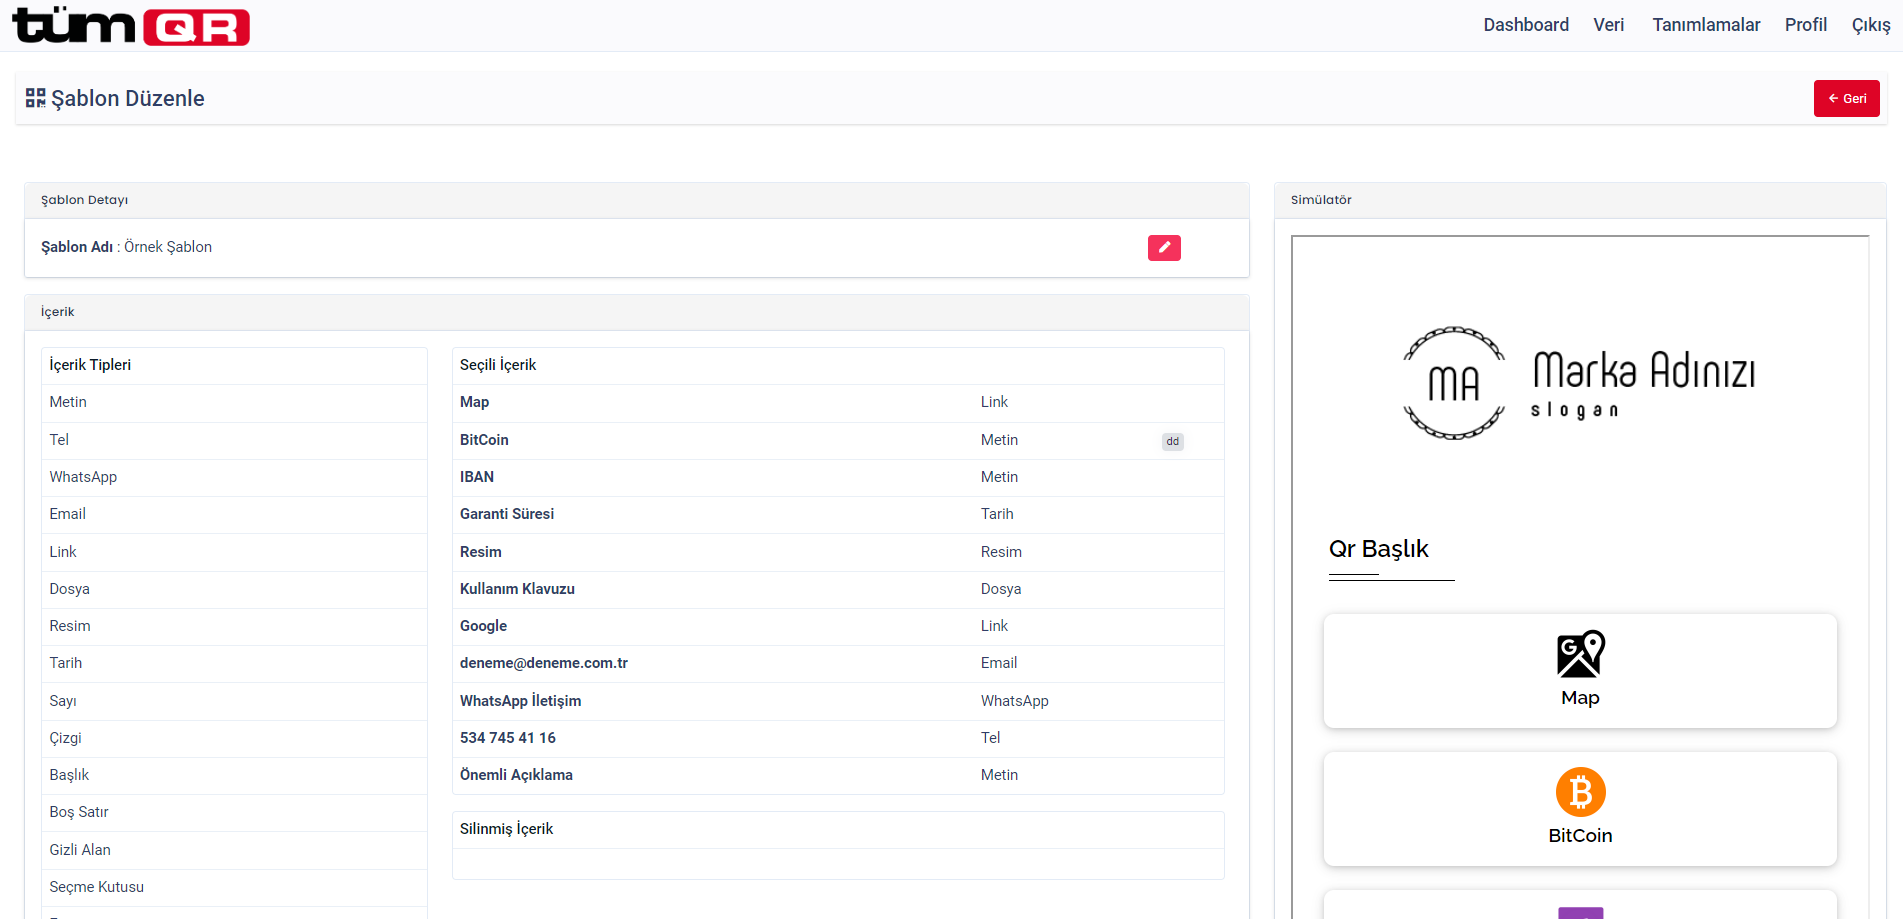
Task: Select Metin content type
Action: (234, 402)
